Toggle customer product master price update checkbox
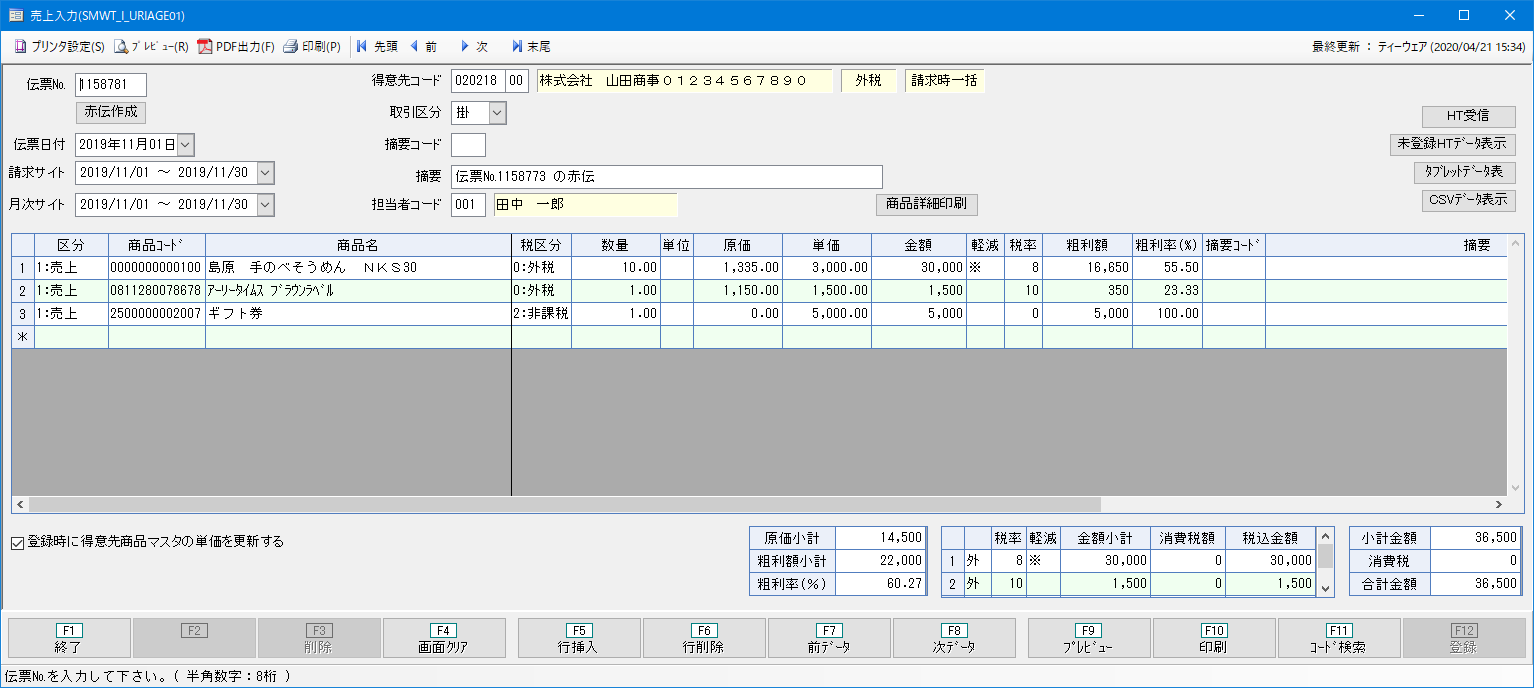This screenshot has height=688, width=1534. tap(17, 542)
